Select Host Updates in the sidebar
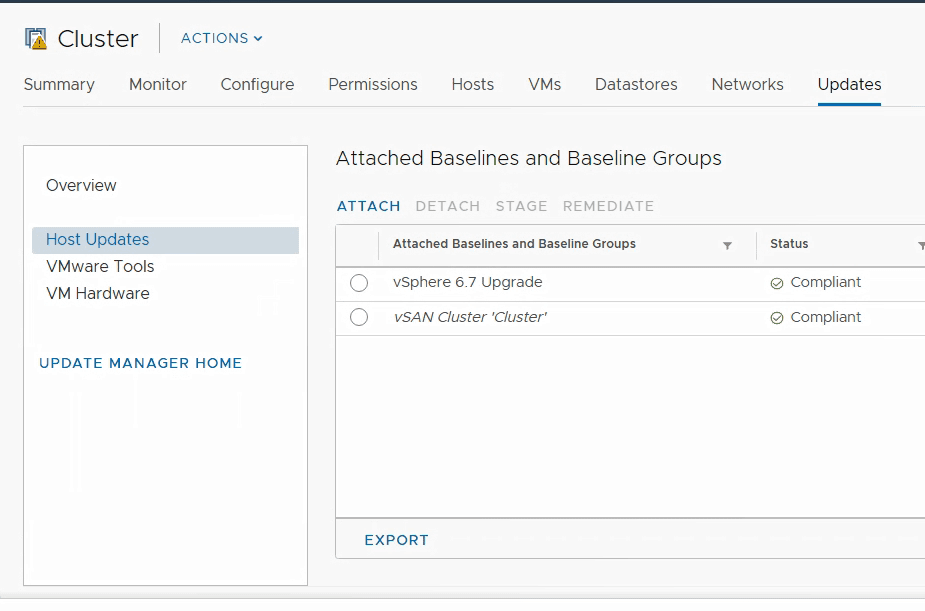Screen dimensions: 925x611 pos(165,240)
